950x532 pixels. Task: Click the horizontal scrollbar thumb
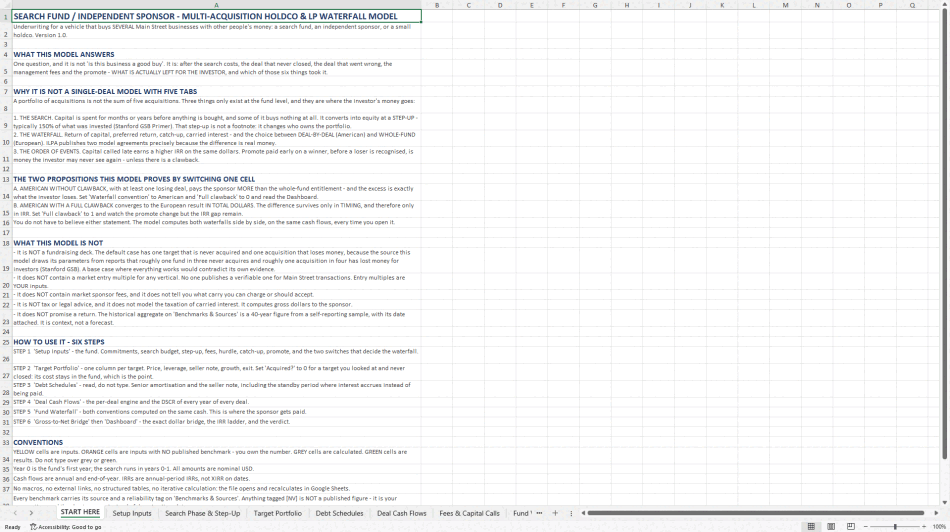click(x=756, y=513)
